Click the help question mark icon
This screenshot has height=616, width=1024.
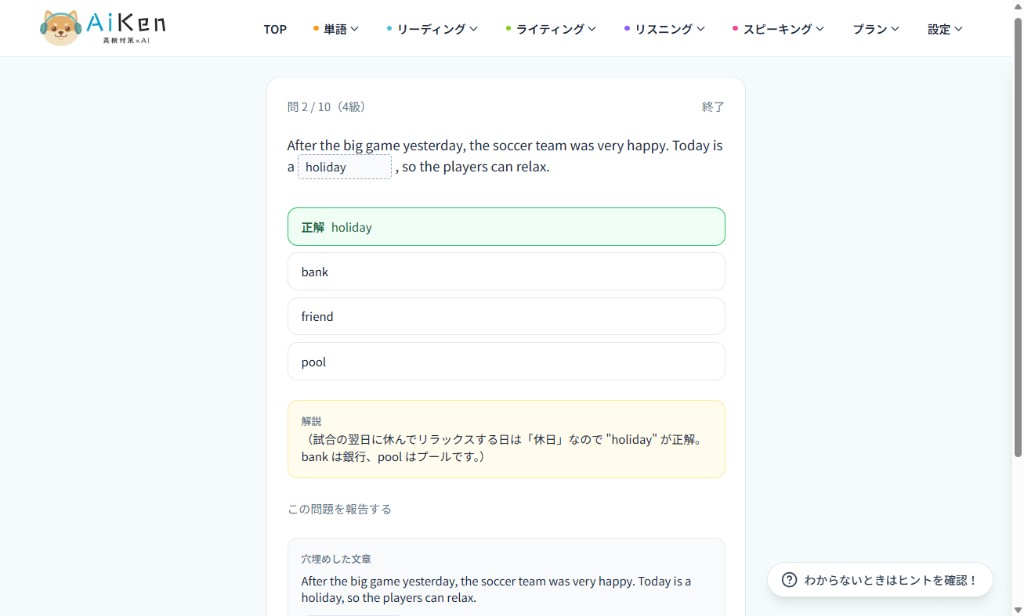point(789,580)
